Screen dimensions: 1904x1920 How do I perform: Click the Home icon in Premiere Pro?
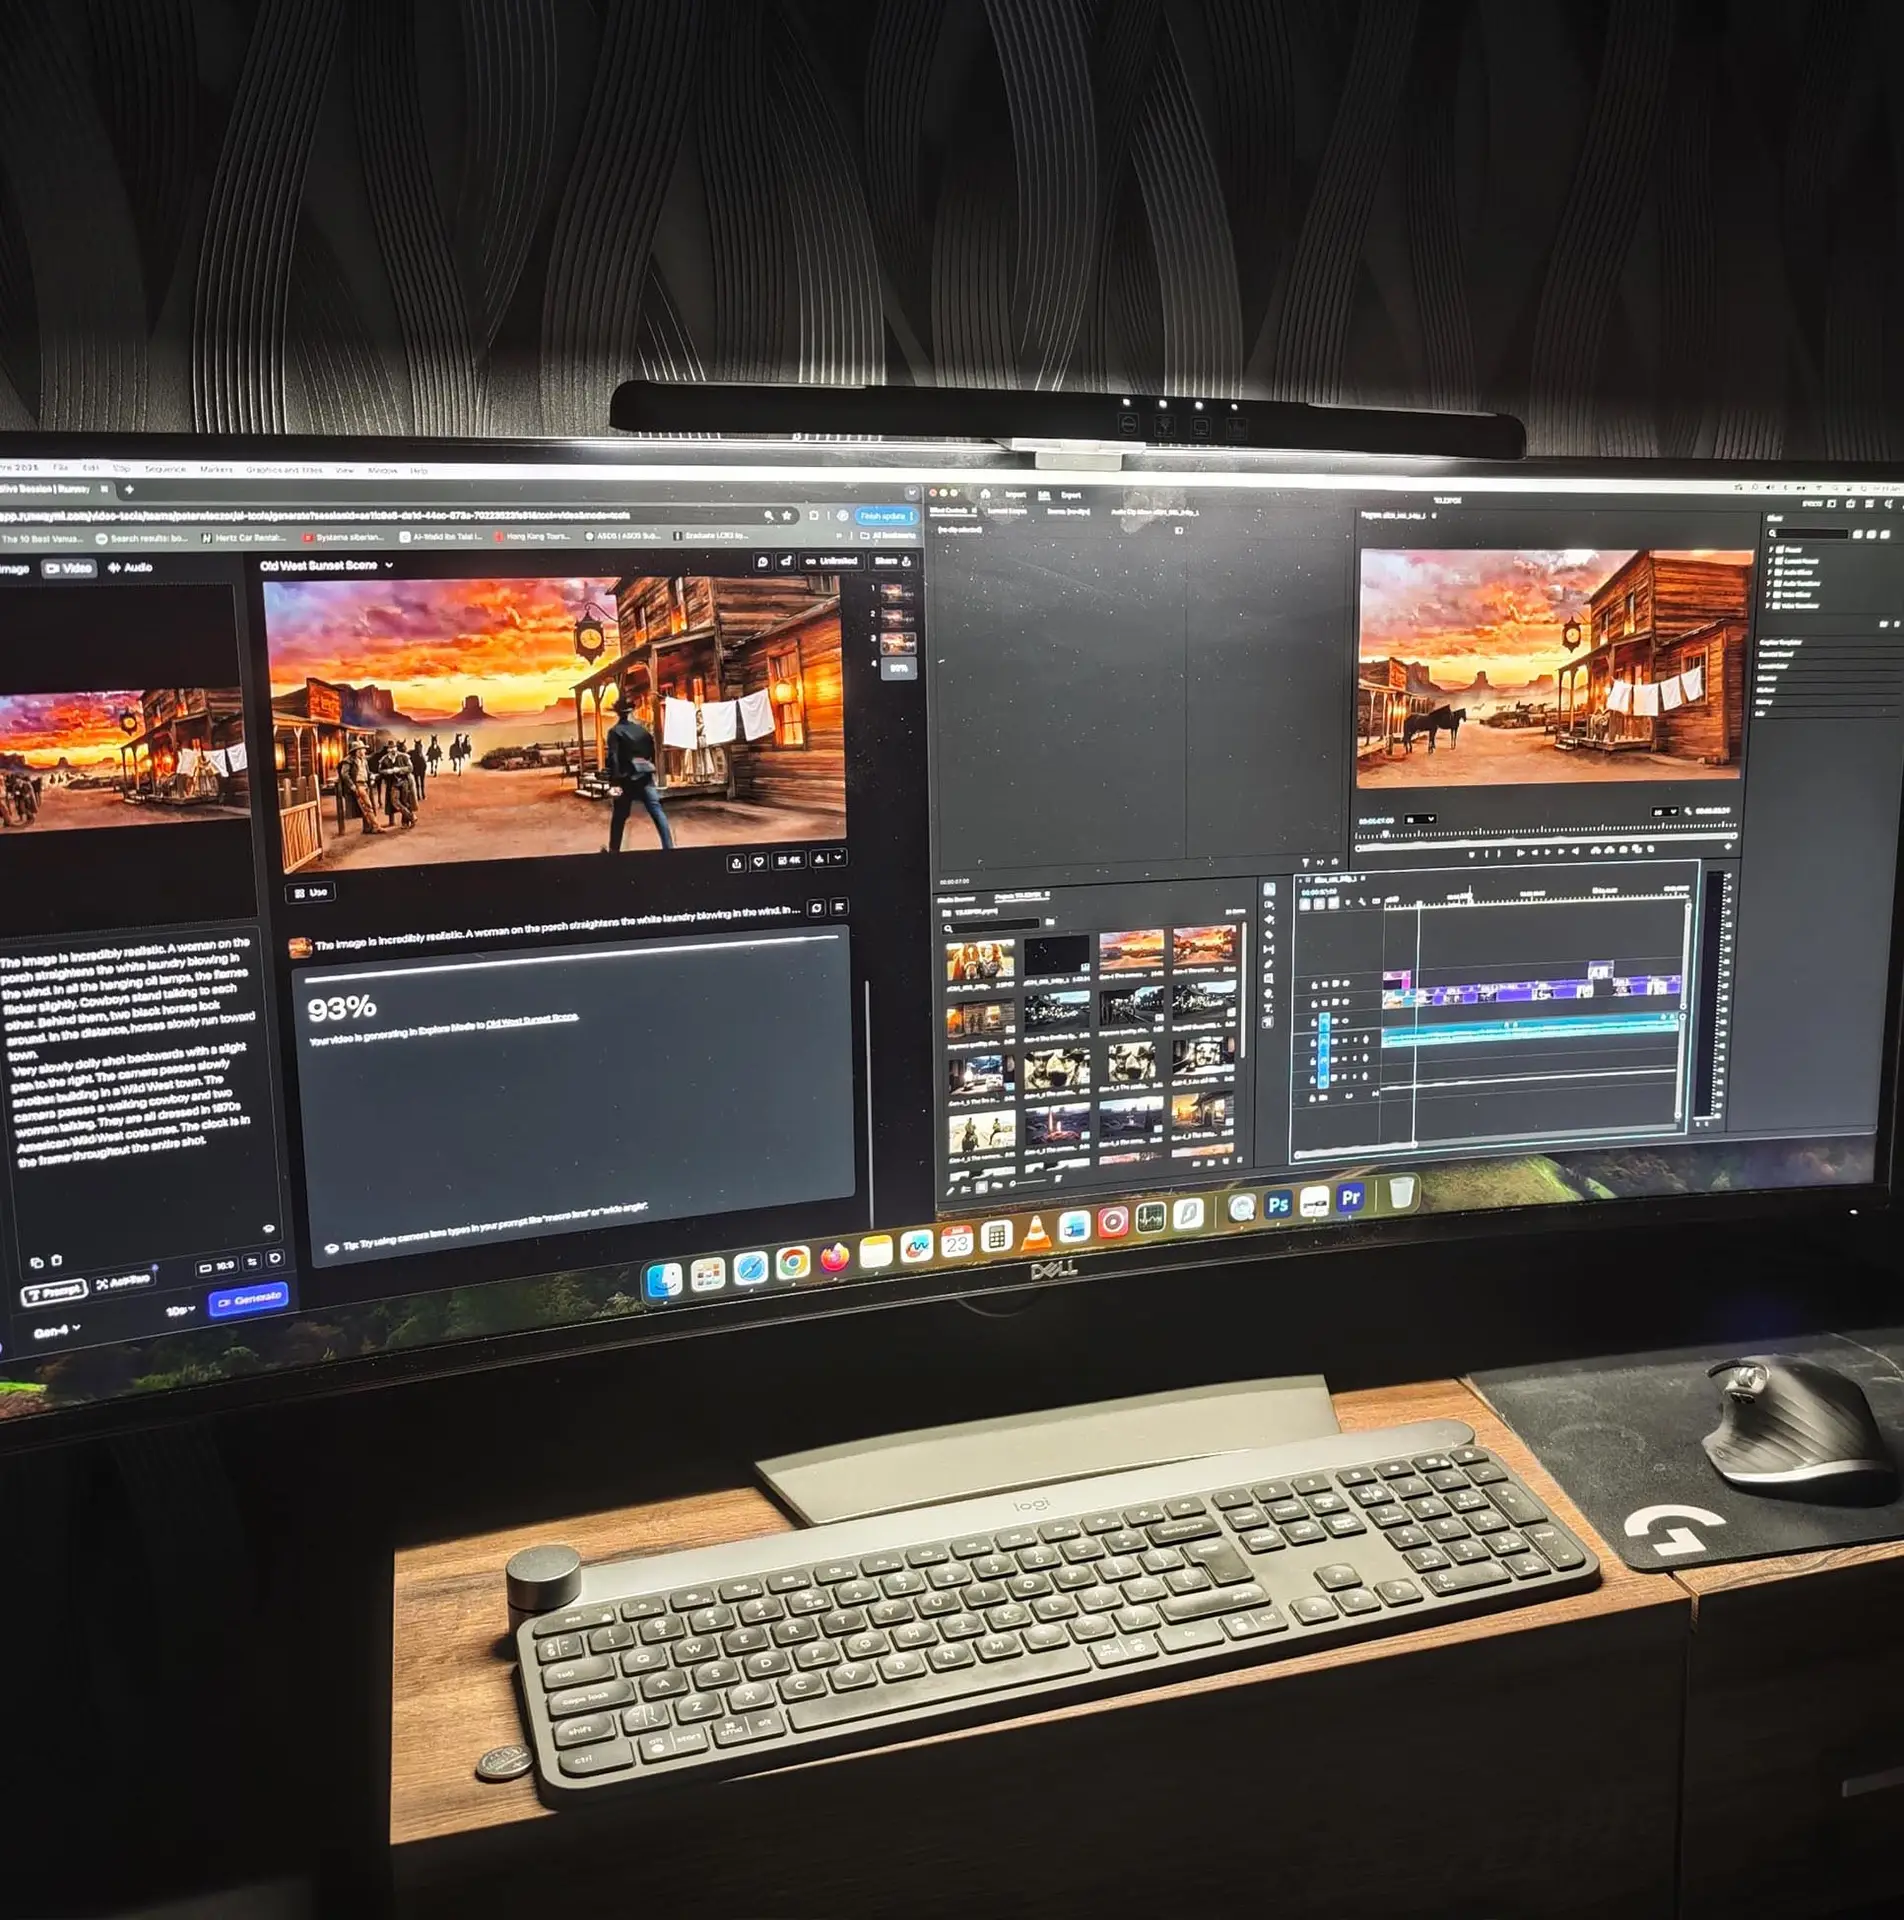pos(985,494)
